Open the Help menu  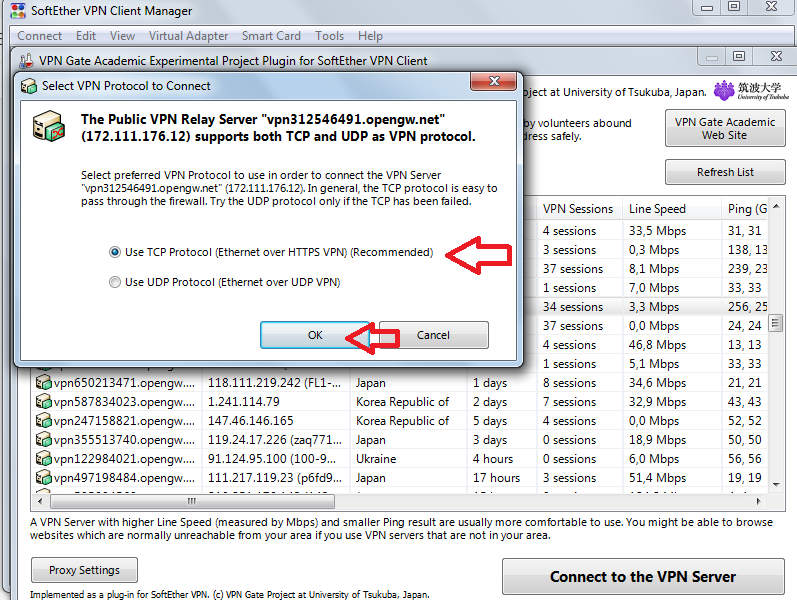tap(370, 36)
